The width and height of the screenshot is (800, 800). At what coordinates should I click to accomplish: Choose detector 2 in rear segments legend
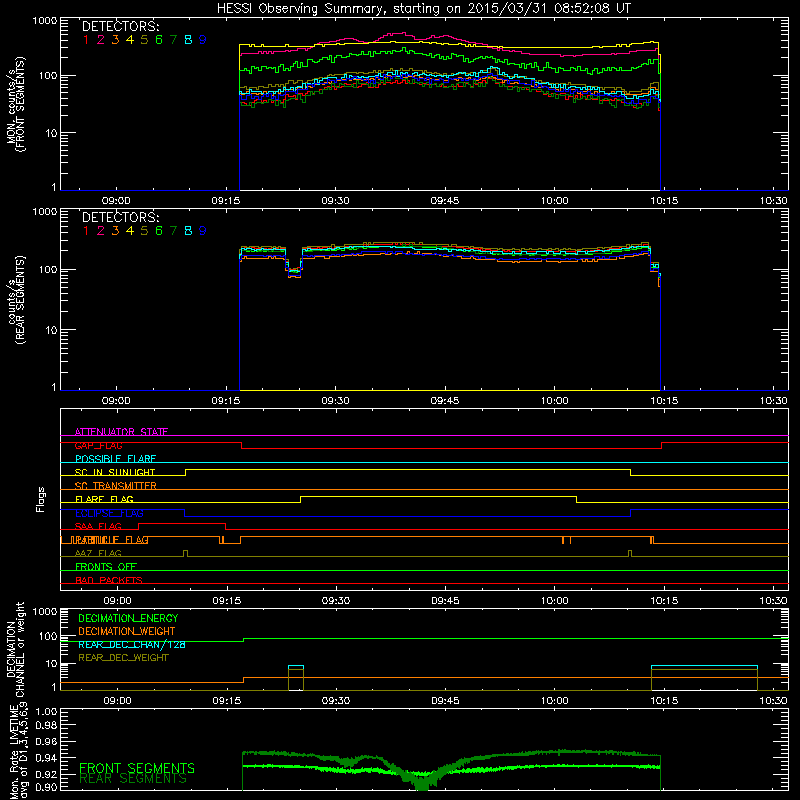click(x=101, y=231)
